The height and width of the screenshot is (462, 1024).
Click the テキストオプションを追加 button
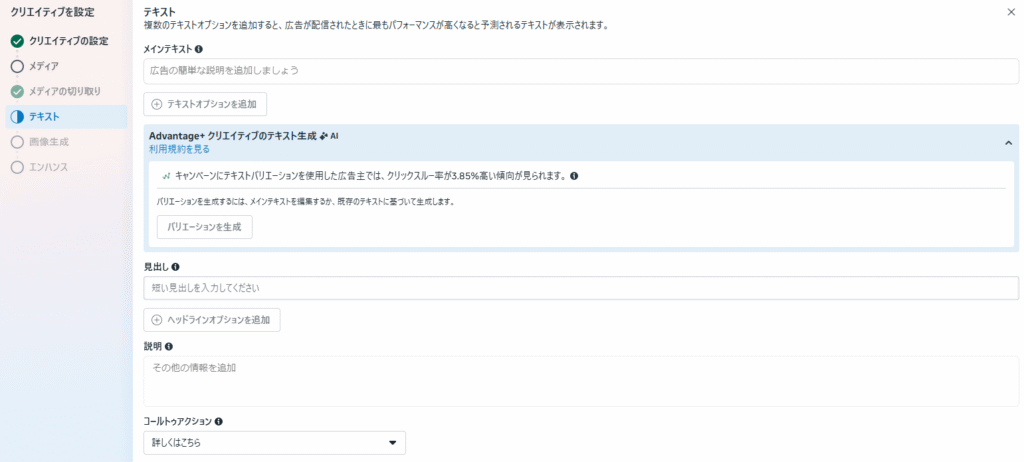click(x=206, y=104)
